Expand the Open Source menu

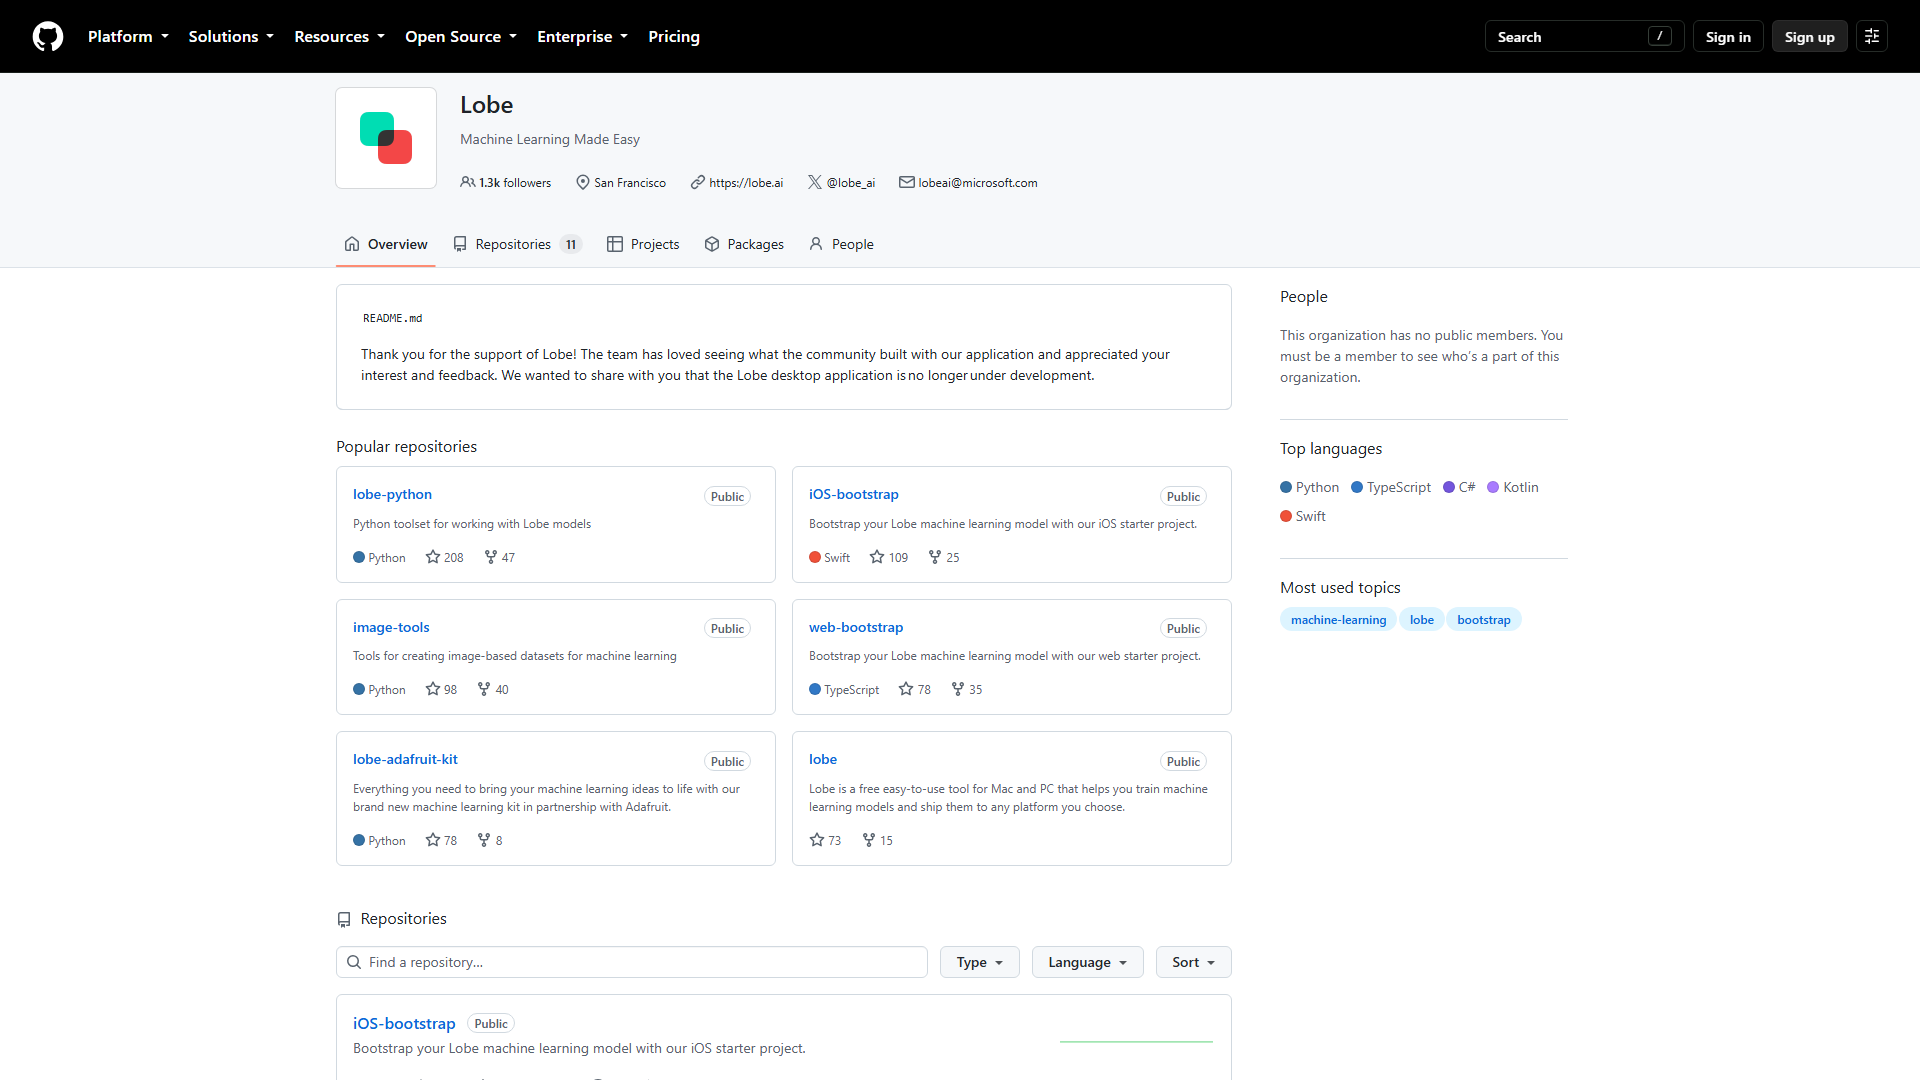pos(461,36)
